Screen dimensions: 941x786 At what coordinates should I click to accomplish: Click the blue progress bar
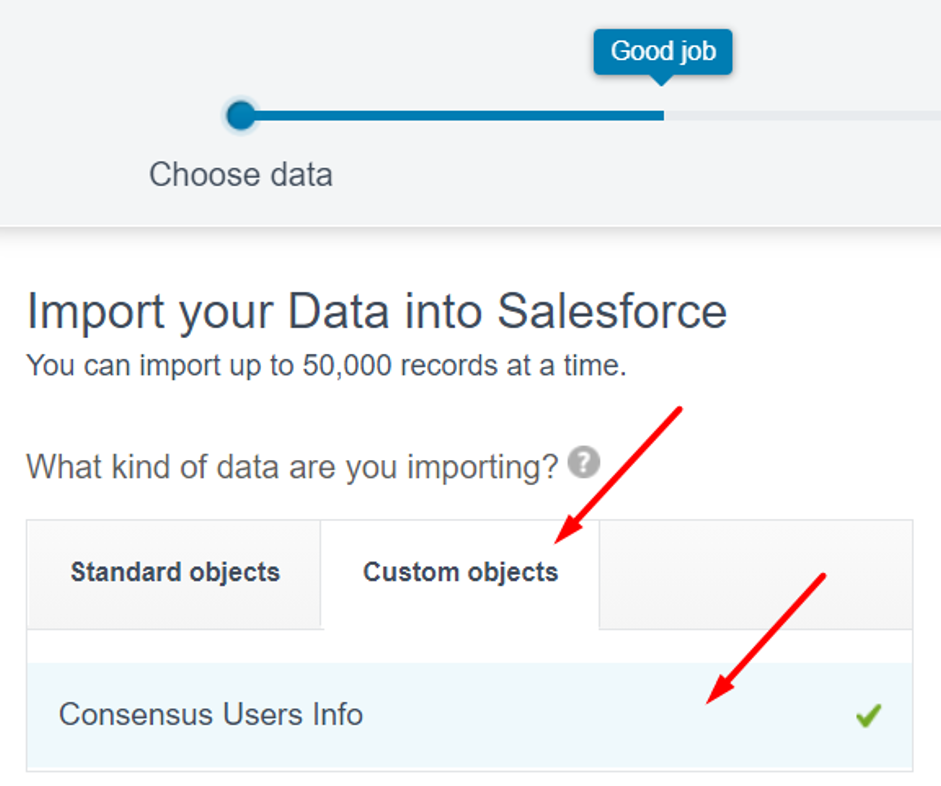pos(458,115)
